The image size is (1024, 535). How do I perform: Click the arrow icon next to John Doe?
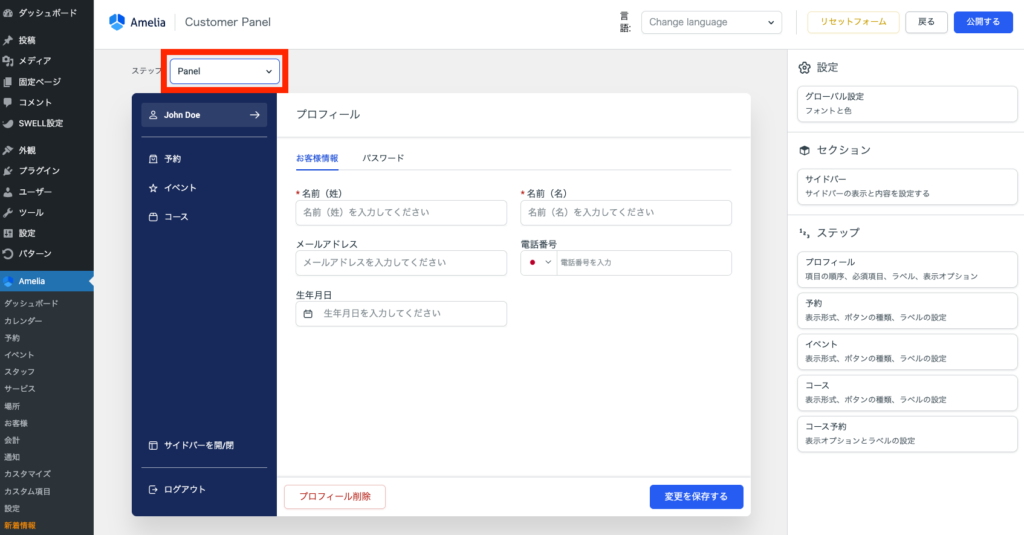[x=254, y=115]
